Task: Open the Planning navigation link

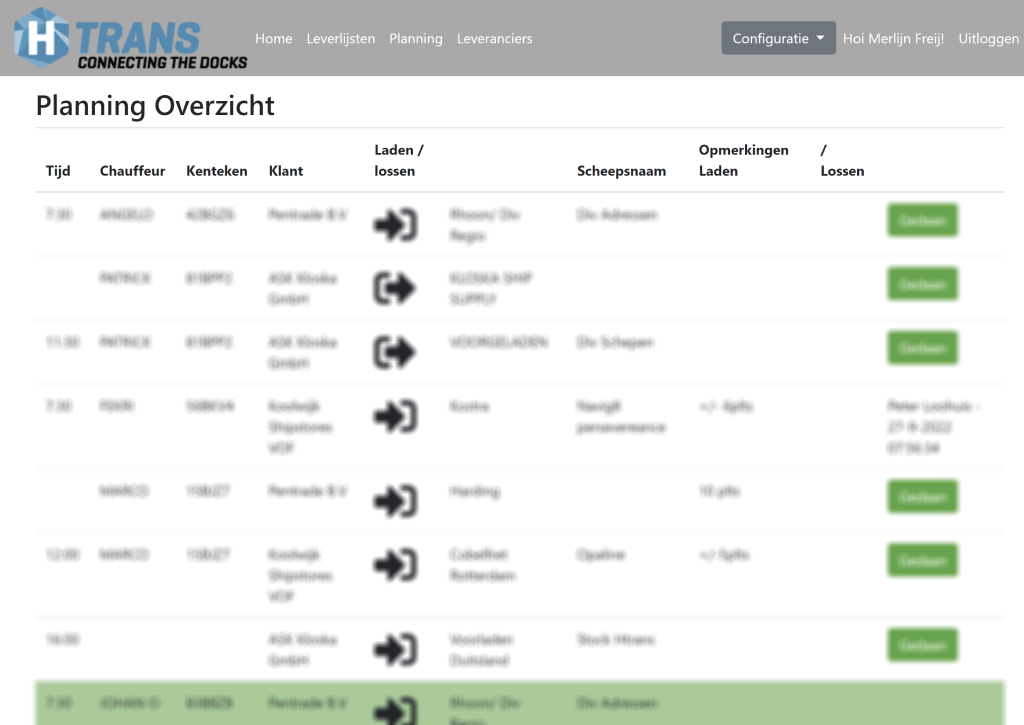Action: click(x=416, y=39)
